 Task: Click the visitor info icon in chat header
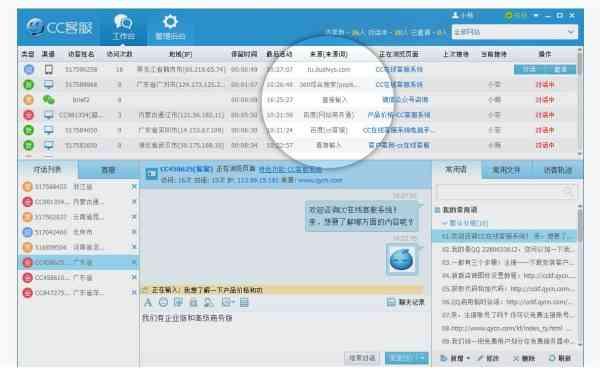pyautogui.click(x=151, y=174)
